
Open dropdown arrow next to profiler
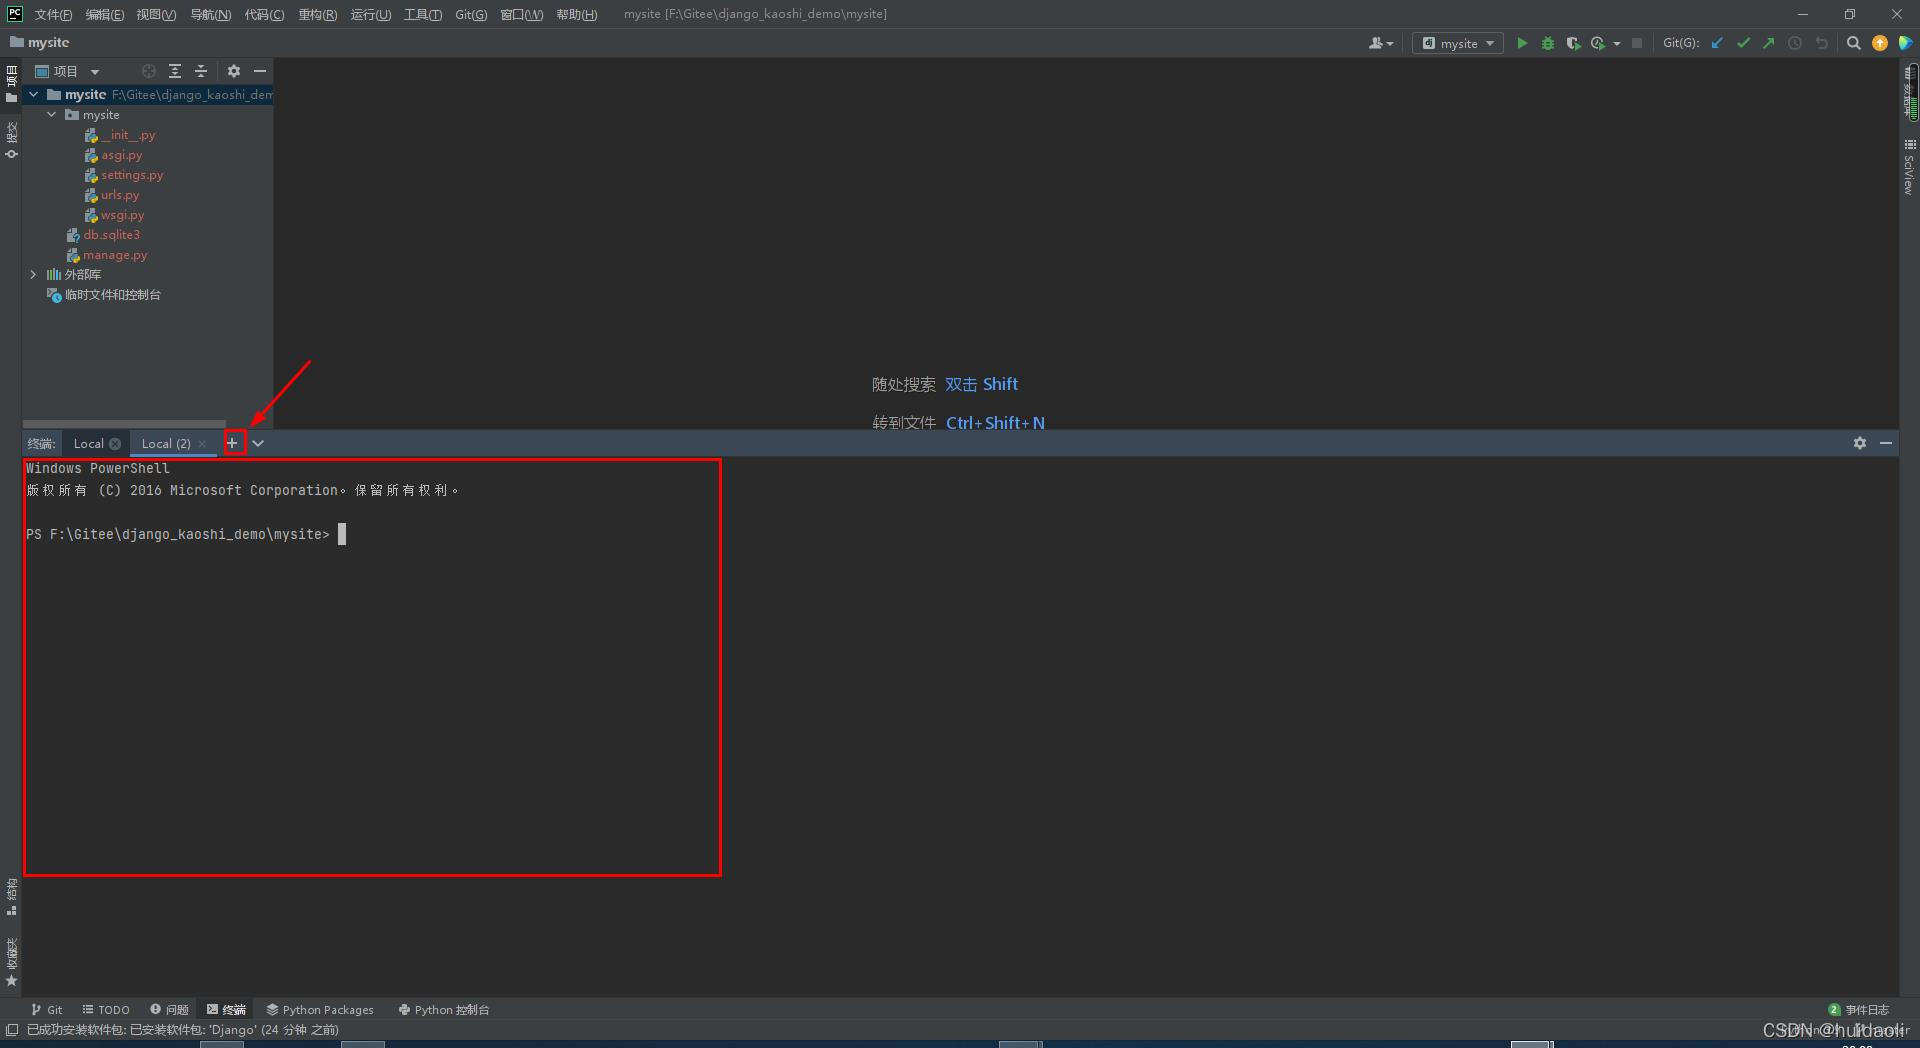(x=1617, y=43)
